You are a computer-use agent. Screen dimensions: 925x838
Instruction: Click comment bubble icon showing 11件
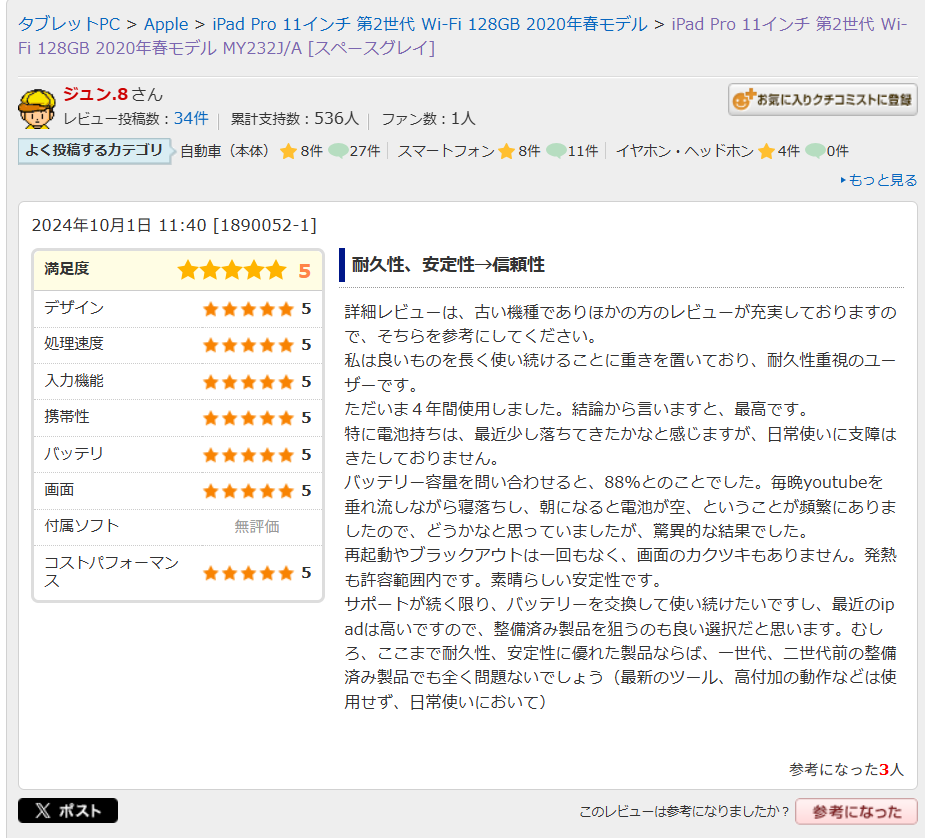[x=556, y=152]
